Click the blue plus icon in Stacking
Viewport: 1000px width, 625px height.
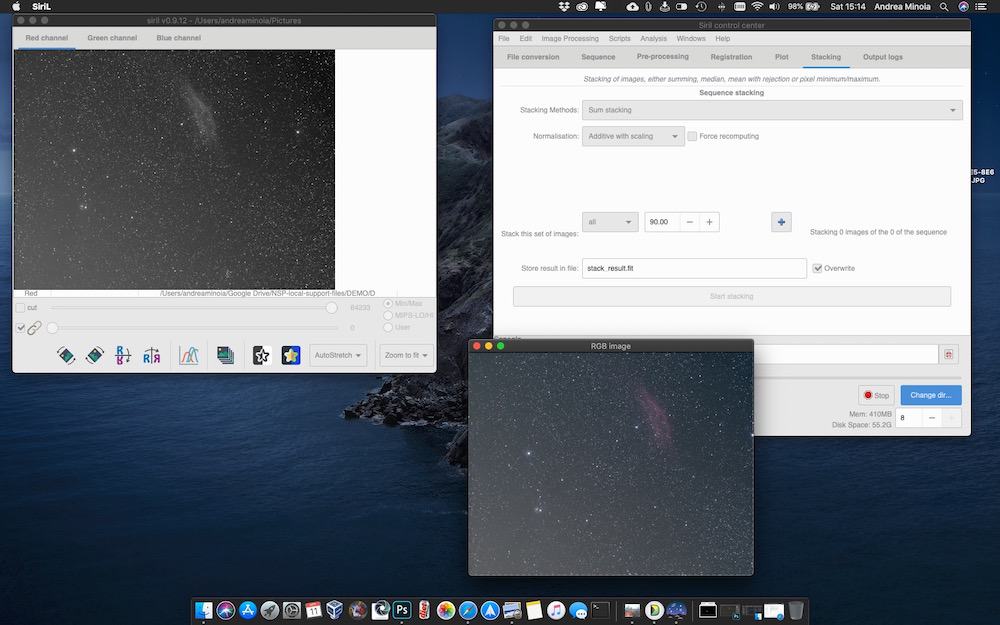781,222
